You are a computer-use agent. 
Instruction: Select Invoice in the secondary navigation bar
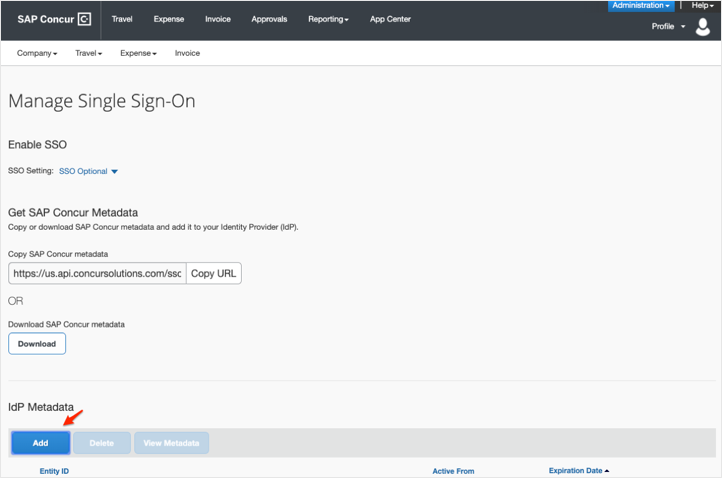(187, 53)
